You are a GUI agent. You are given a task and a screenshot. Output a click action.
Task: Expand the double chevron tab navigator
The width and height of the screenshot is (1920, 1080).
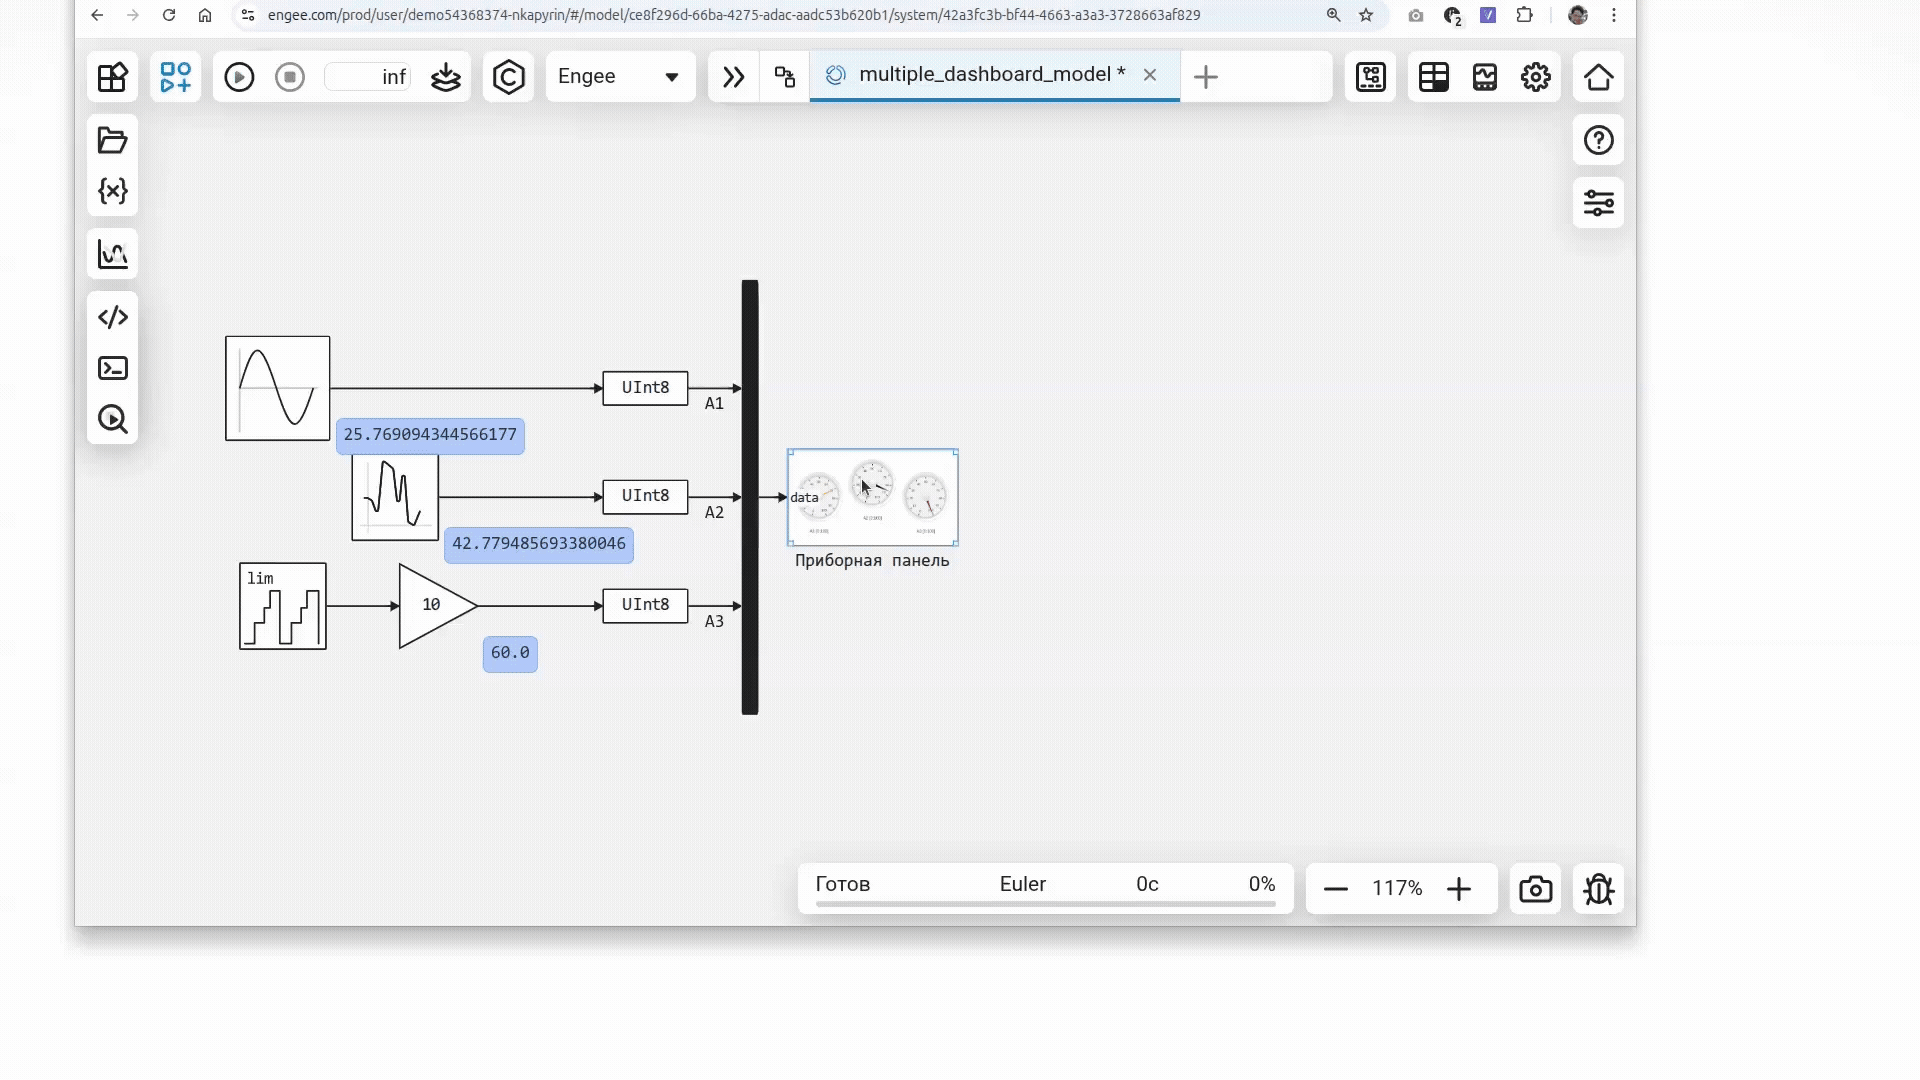pyautogui.click(x=733, y=77)
